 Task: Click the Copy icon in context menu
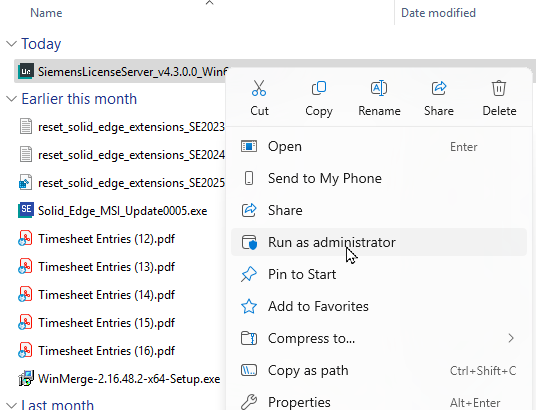point(319,88)
